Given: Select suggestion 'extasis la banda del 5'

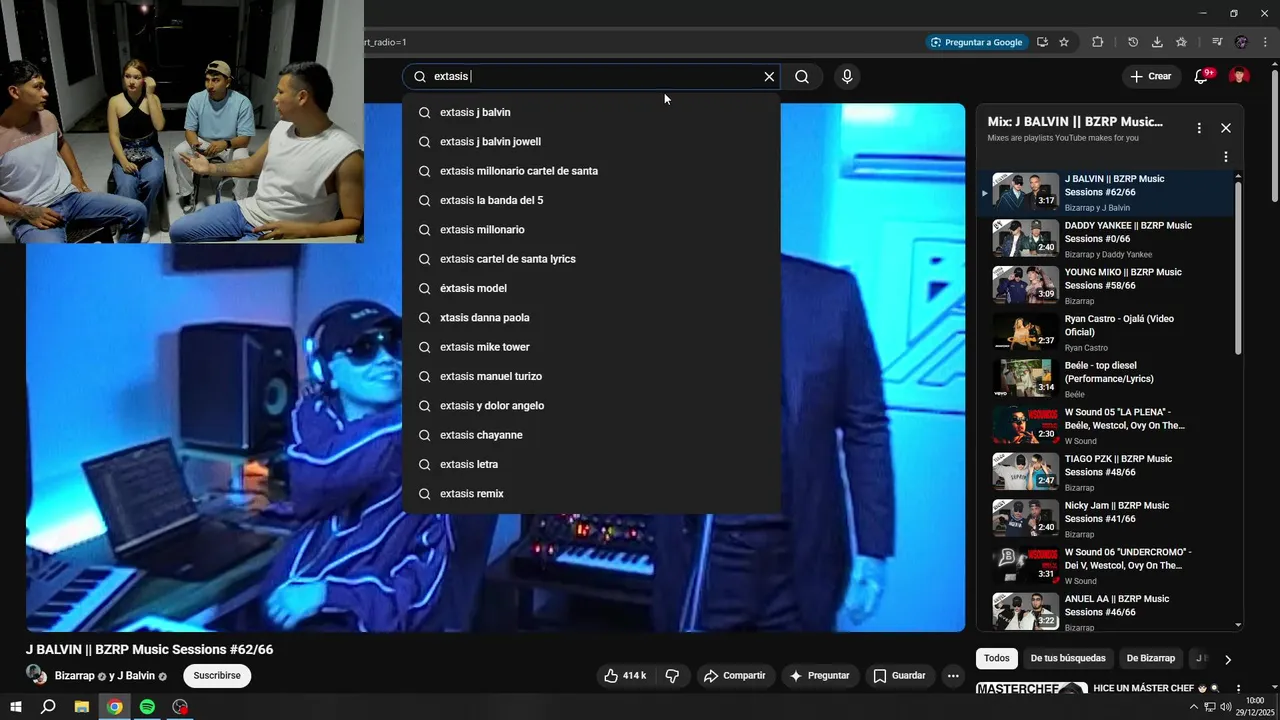Looking at the screenshot, I should point(591,200).
